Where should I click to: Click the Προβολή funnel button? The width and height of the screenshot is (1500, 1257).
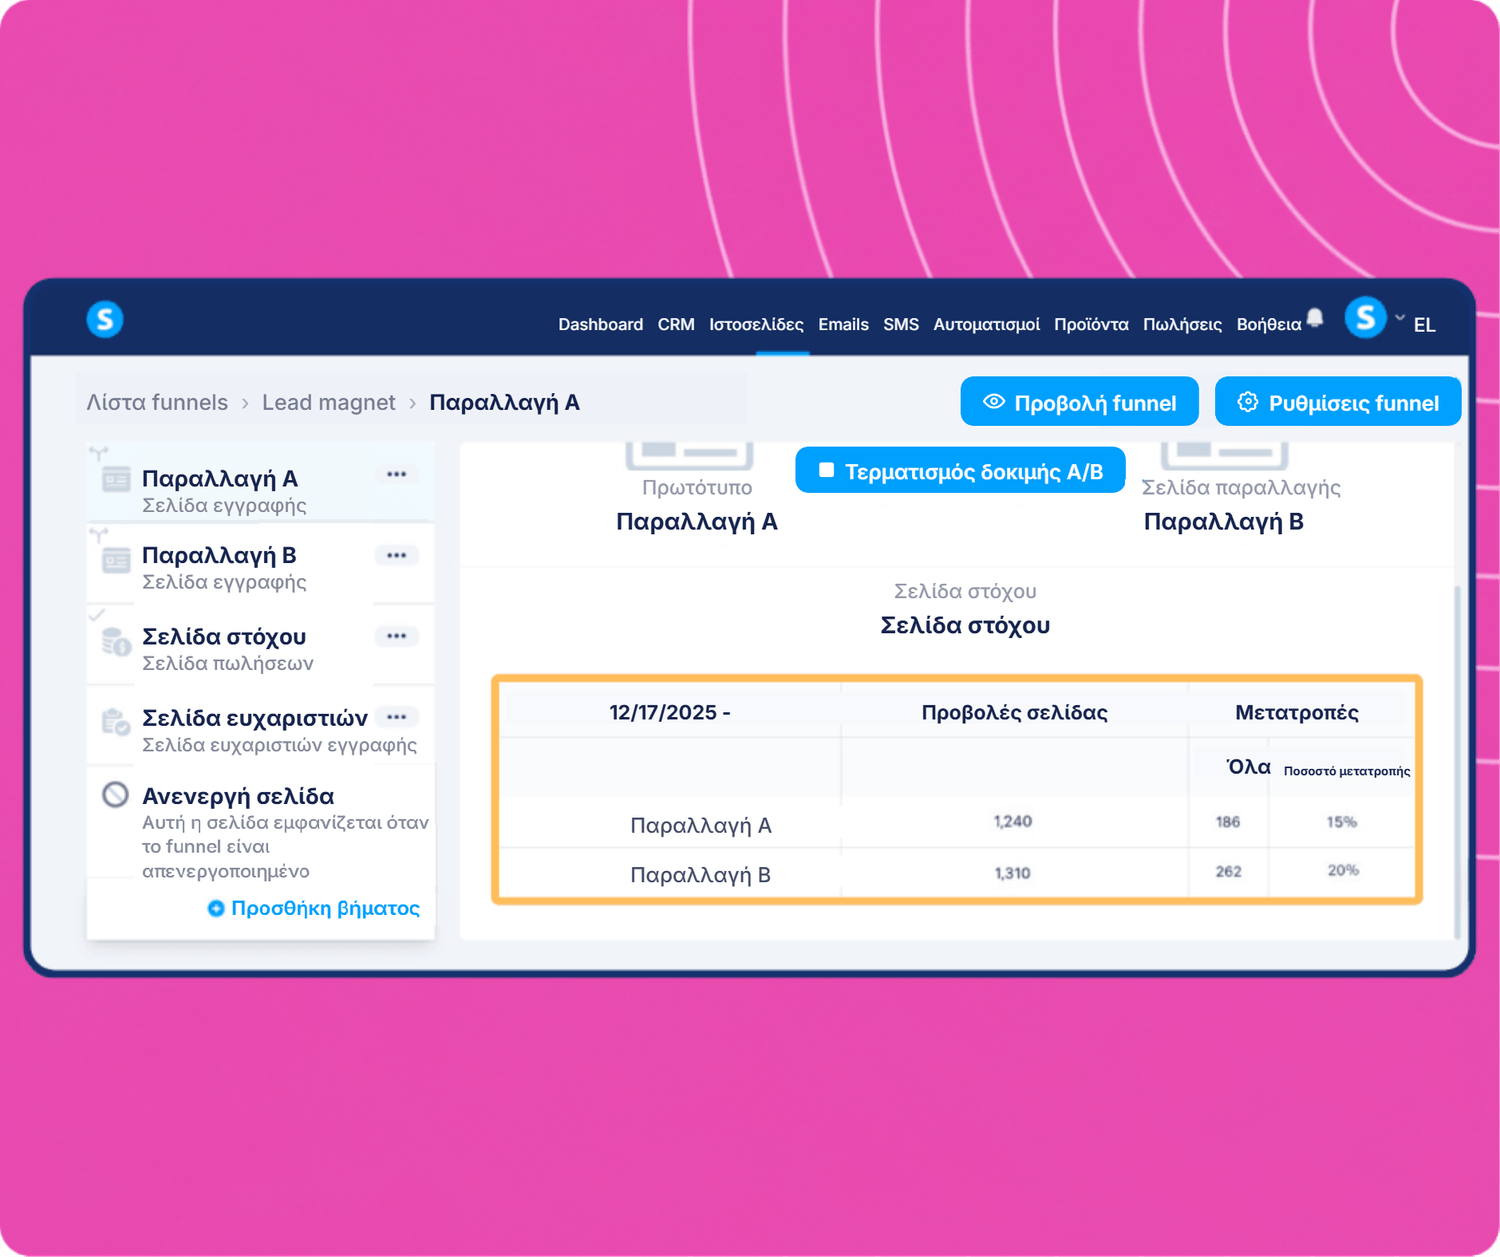tap(1079, 402)
